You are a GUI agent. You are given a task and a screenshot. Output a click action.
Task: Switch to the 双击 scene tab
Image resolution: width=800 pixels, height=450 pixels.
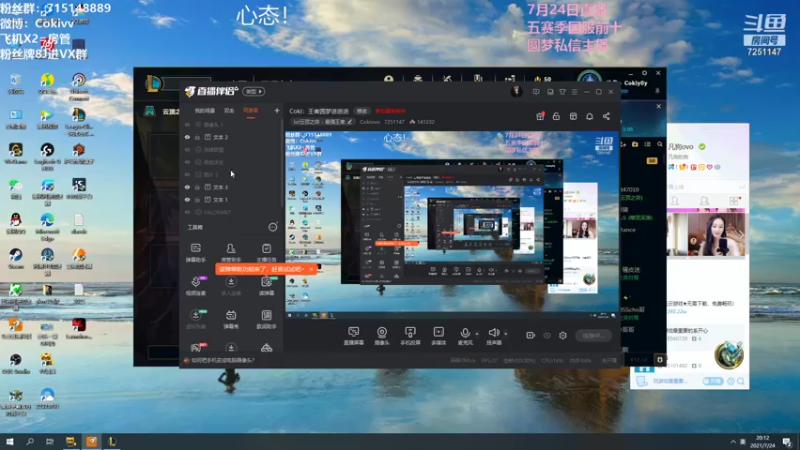(x=229, y=111)
